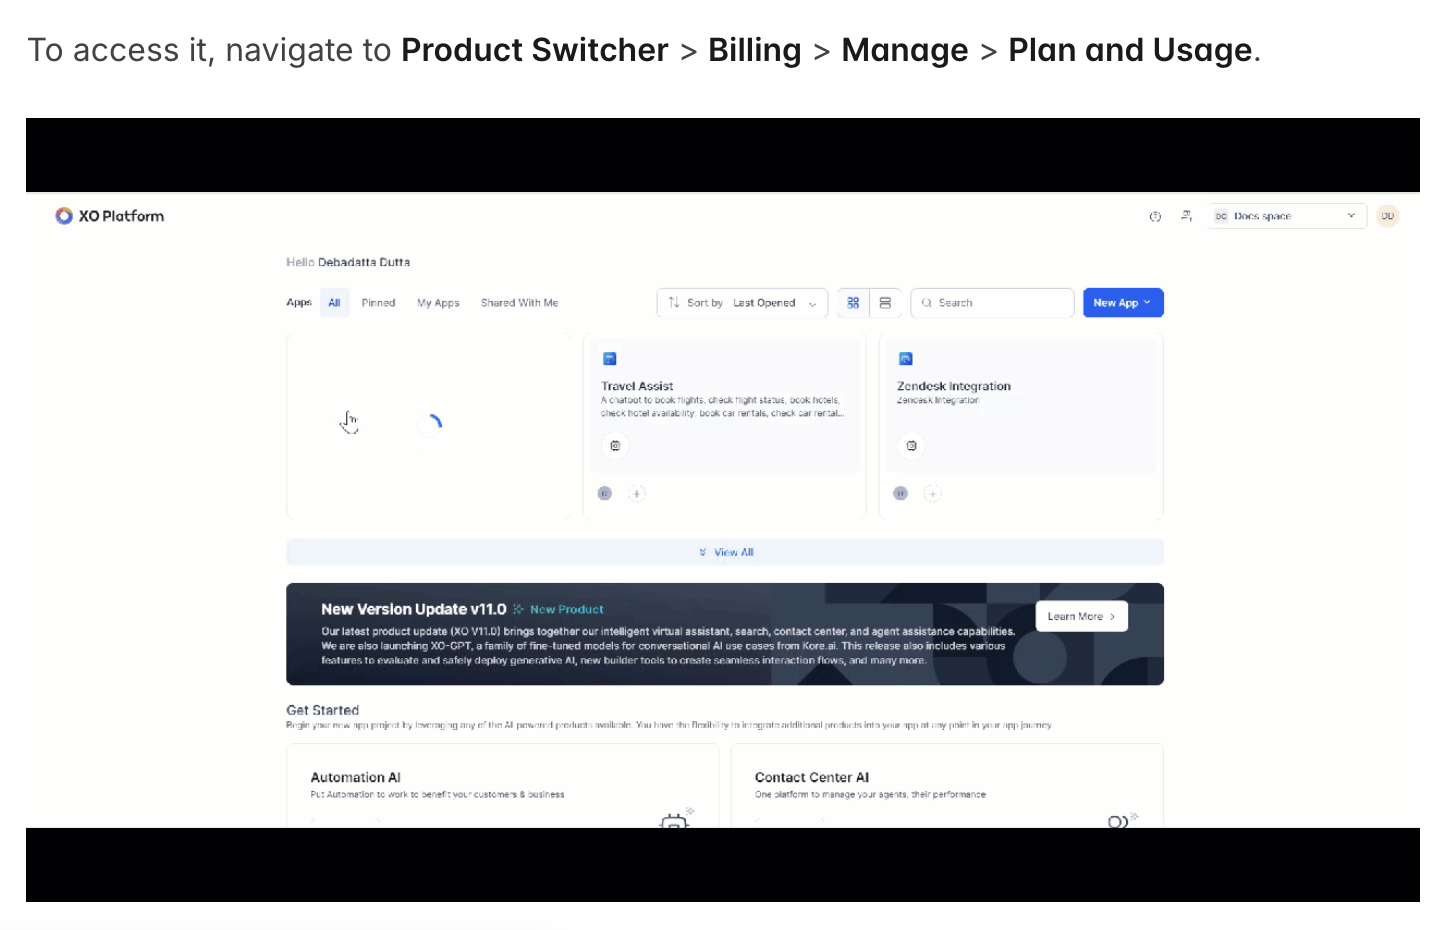Click Zendesk Integration app icon
This screenshot has width=1448, height=930.
(906, 359)
